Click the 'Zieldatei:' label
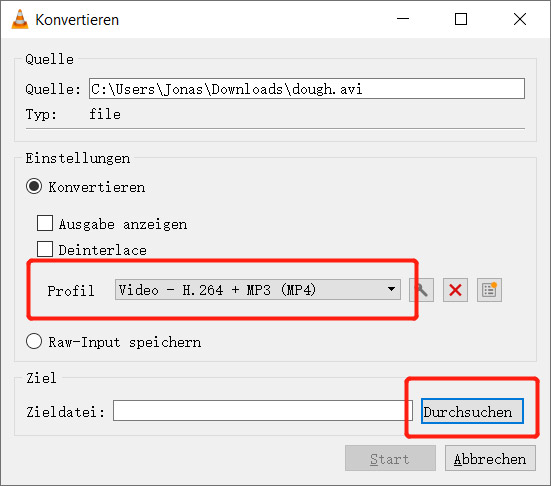551x486 pixels. pyautogui.click(x=65, y=412)
